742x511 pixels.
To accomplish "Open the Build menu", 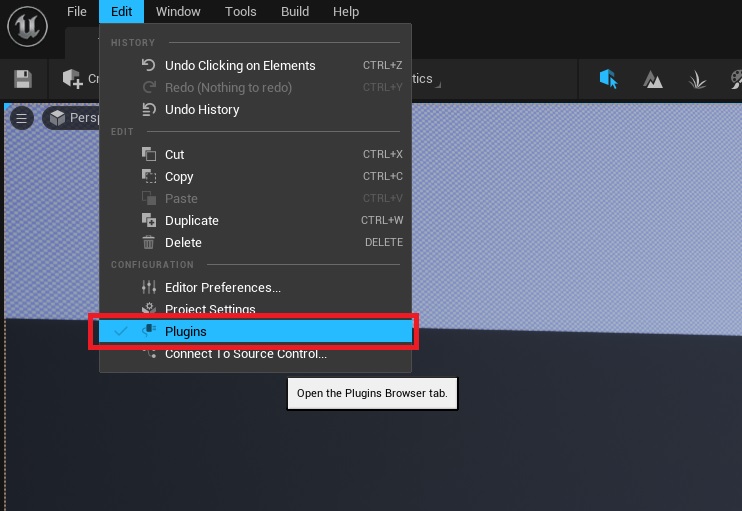I will click(x=294, y=12).
